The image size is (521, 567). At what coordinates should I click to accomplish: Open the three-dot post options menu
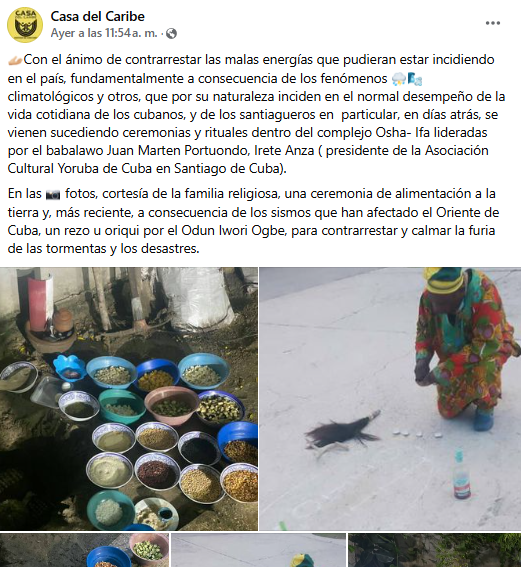pos(492,23)
